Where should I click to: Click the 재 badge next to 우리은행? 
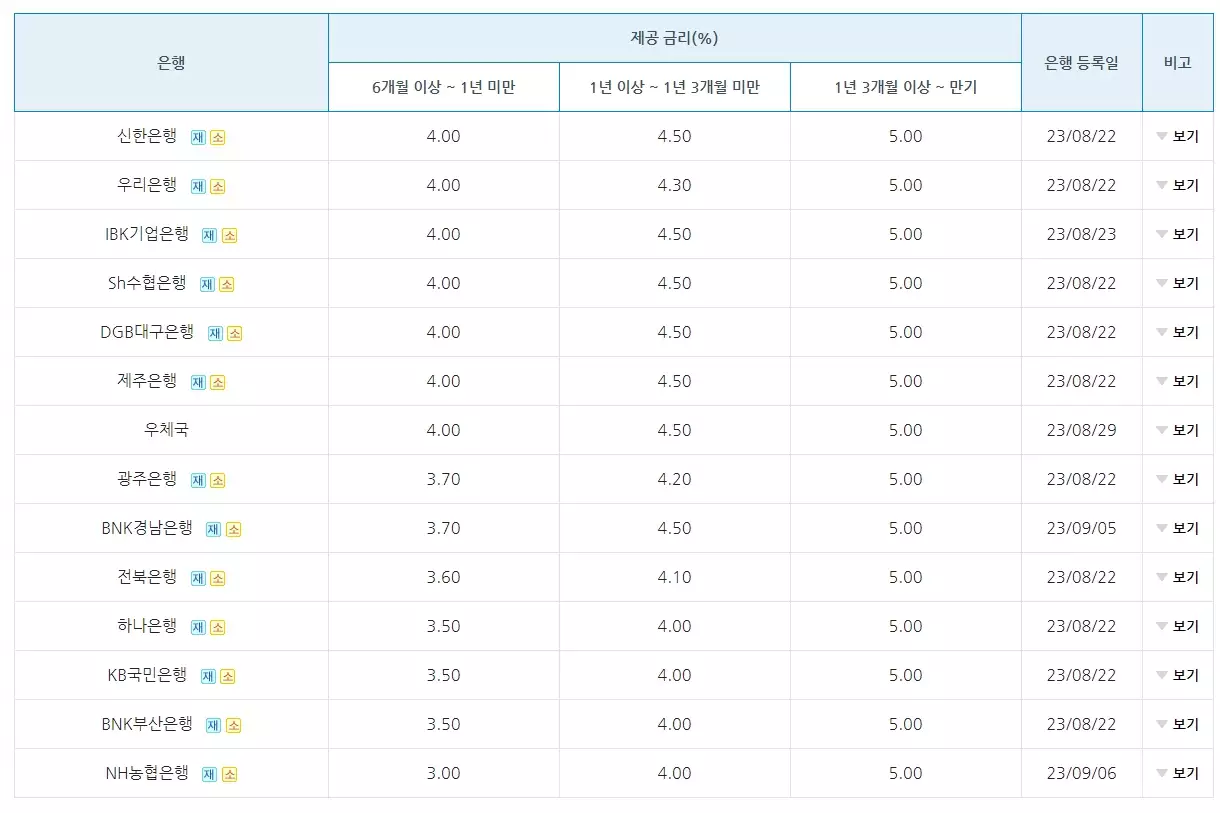[198, 186]
